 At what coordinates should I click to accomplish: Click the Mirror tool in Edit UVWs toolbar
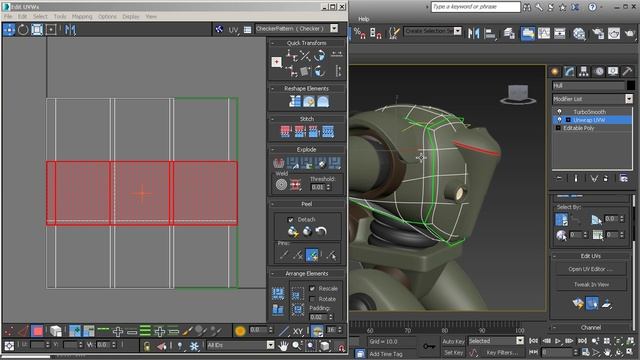(x=70, y=30)
